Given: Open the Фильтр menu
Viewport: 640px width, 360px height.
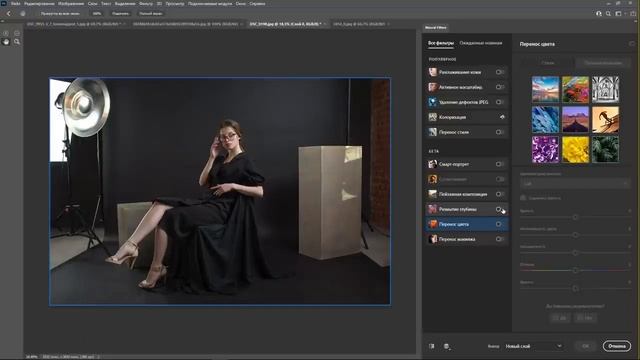Looking at the screenshot, I should click(x=146, y=3).
